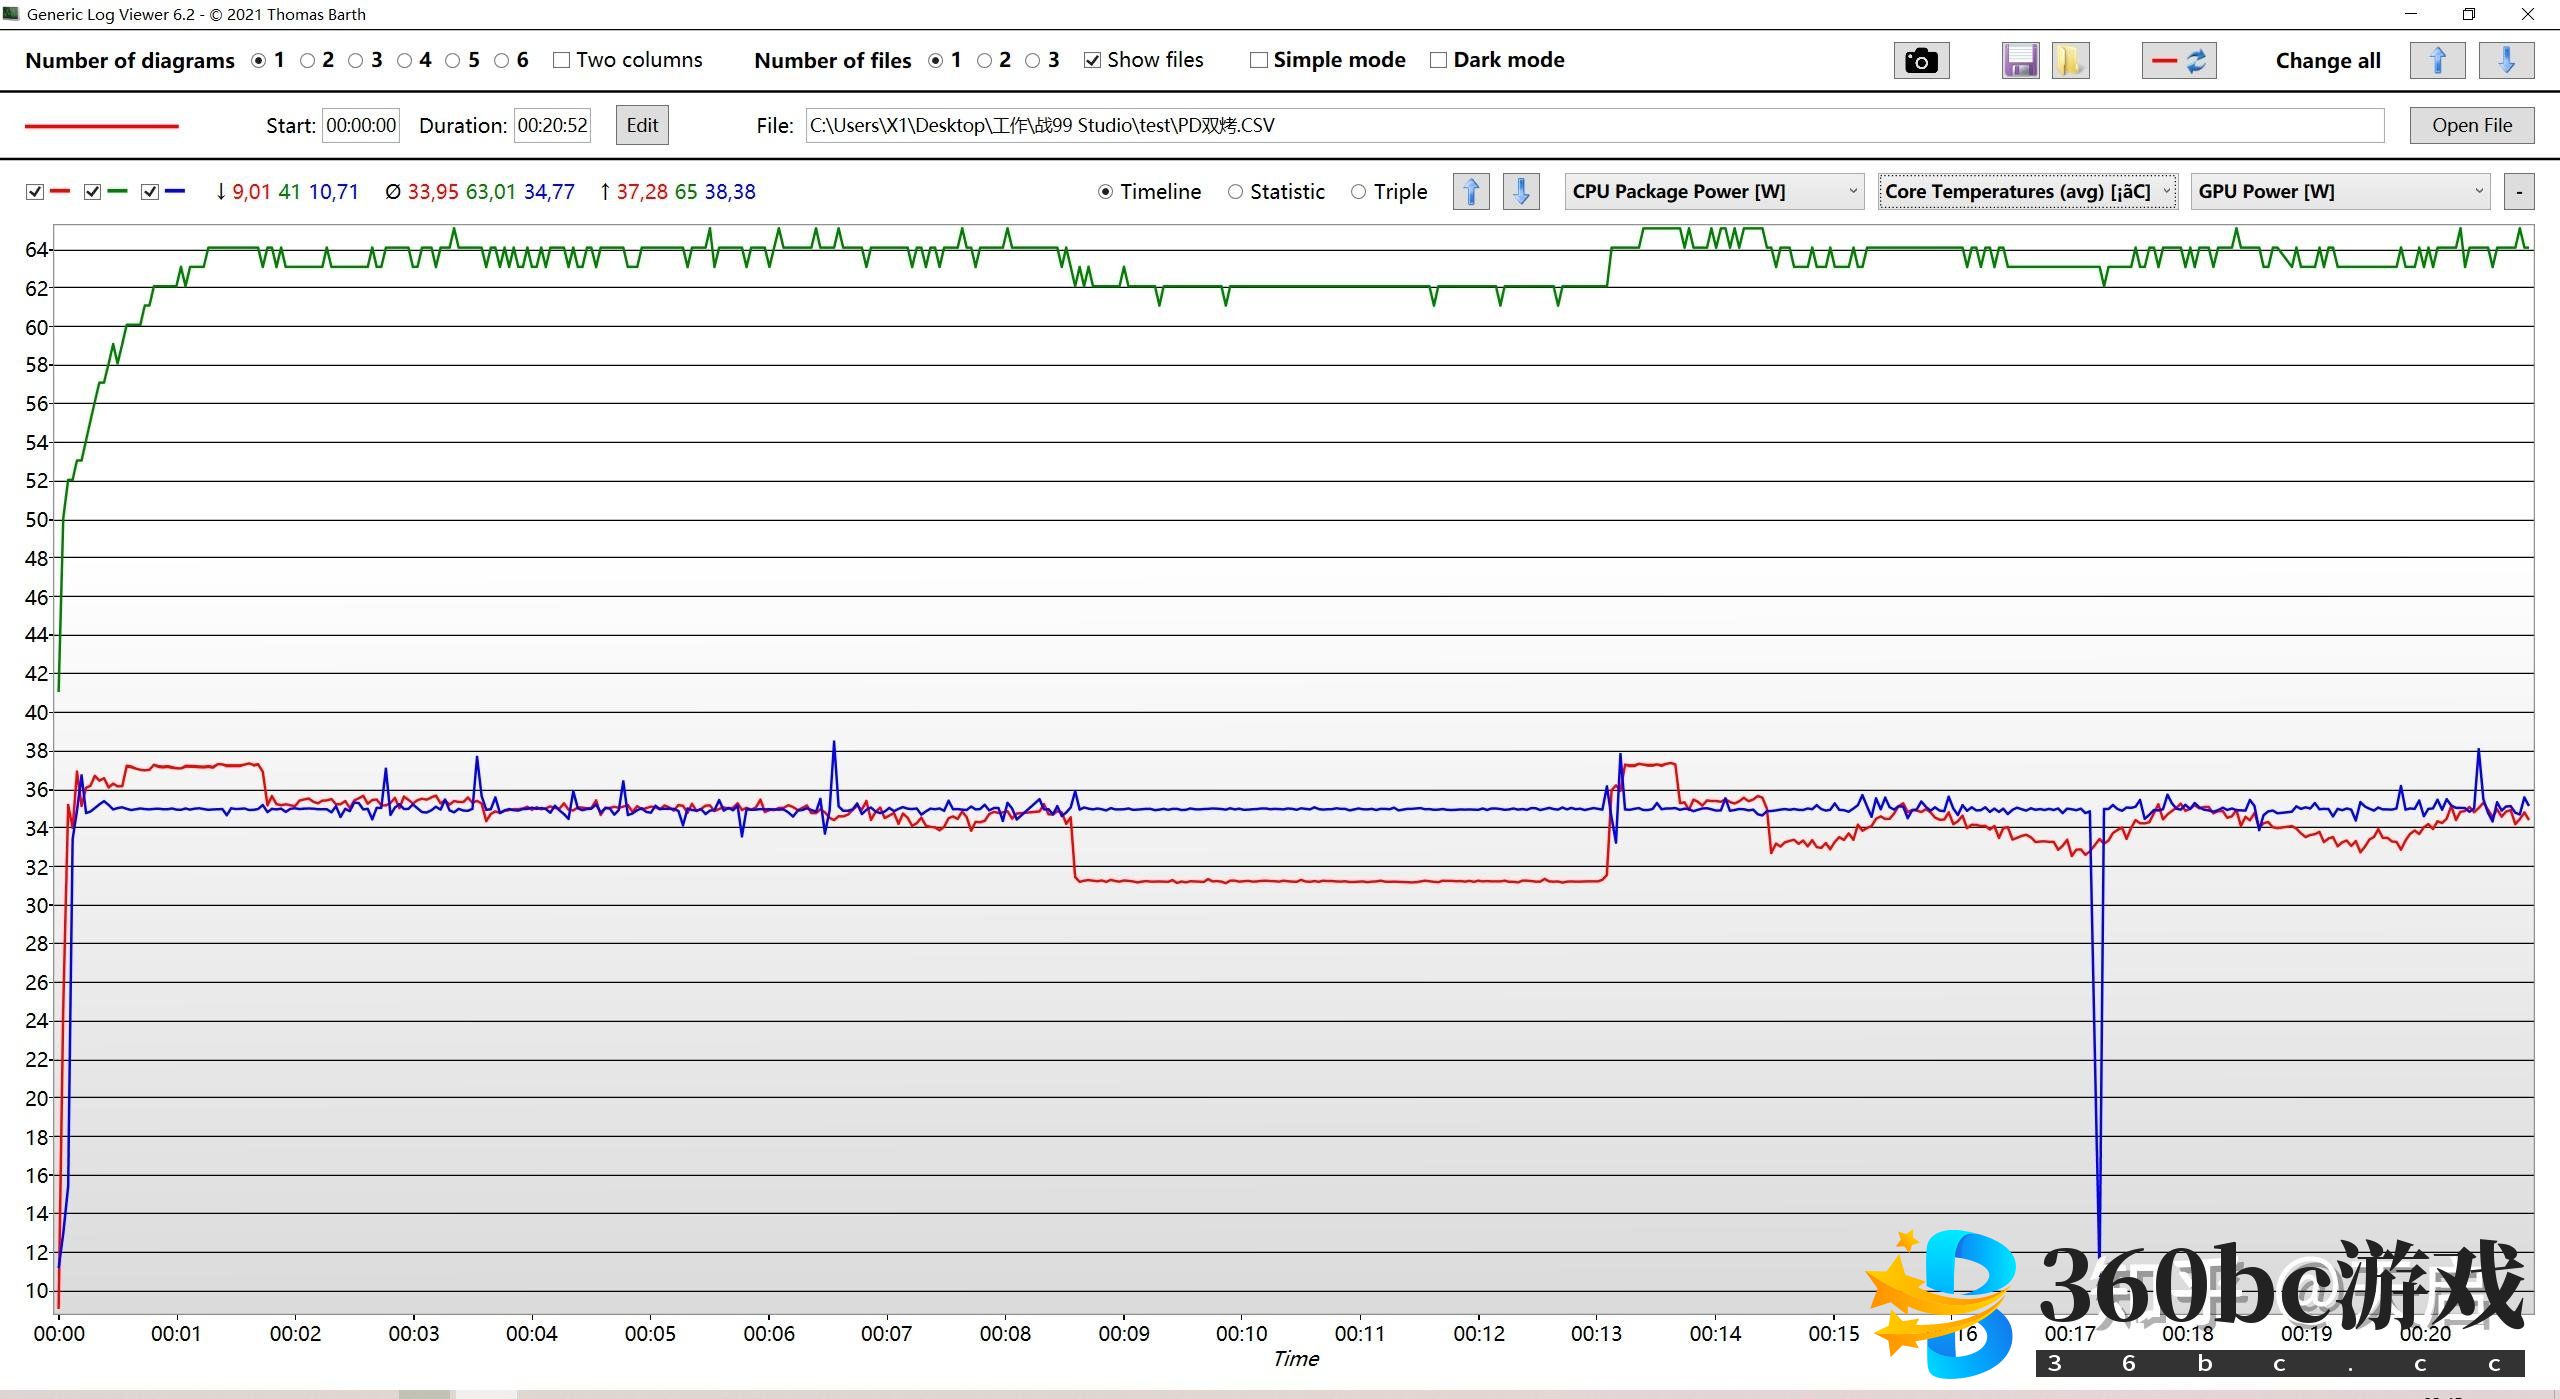Click the Open File button

click(2471, 125)
